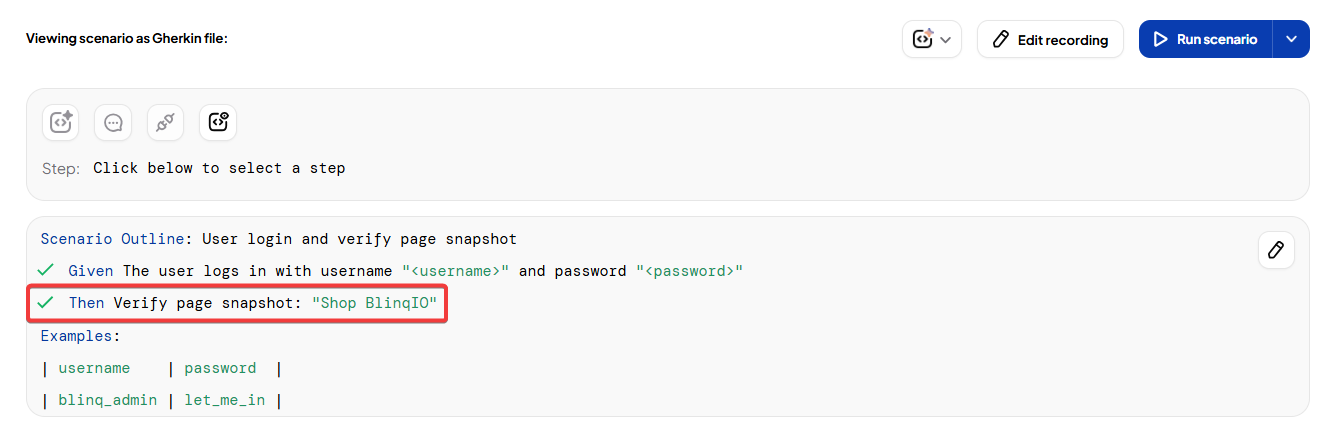Click the code view eye icon
This screenshot has height=437, width=1340.
point(218,122)
